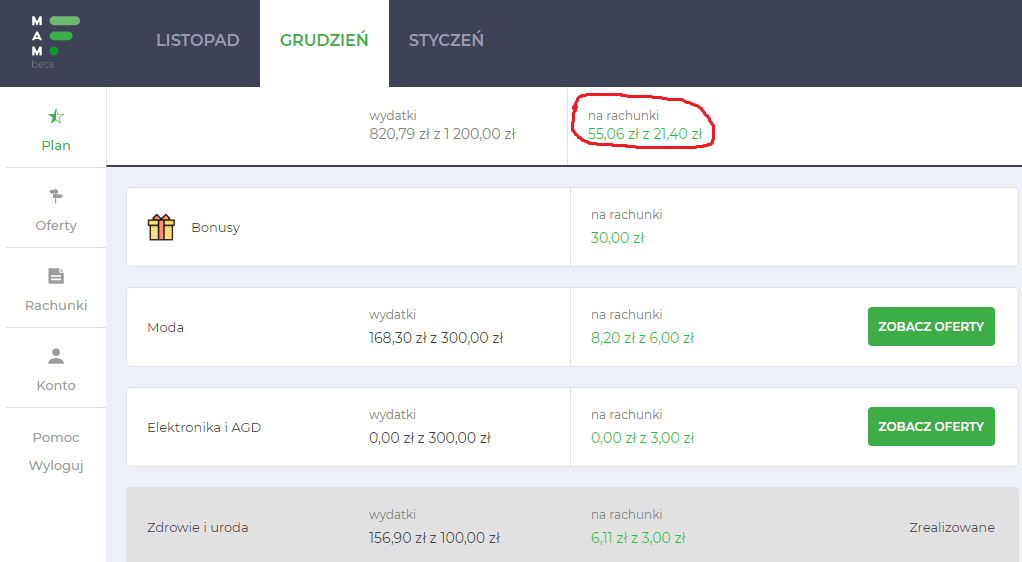Go to the Styczeń tab
Image resolution: width=1022 pixels, height=562 pixels.
point(446,41)
